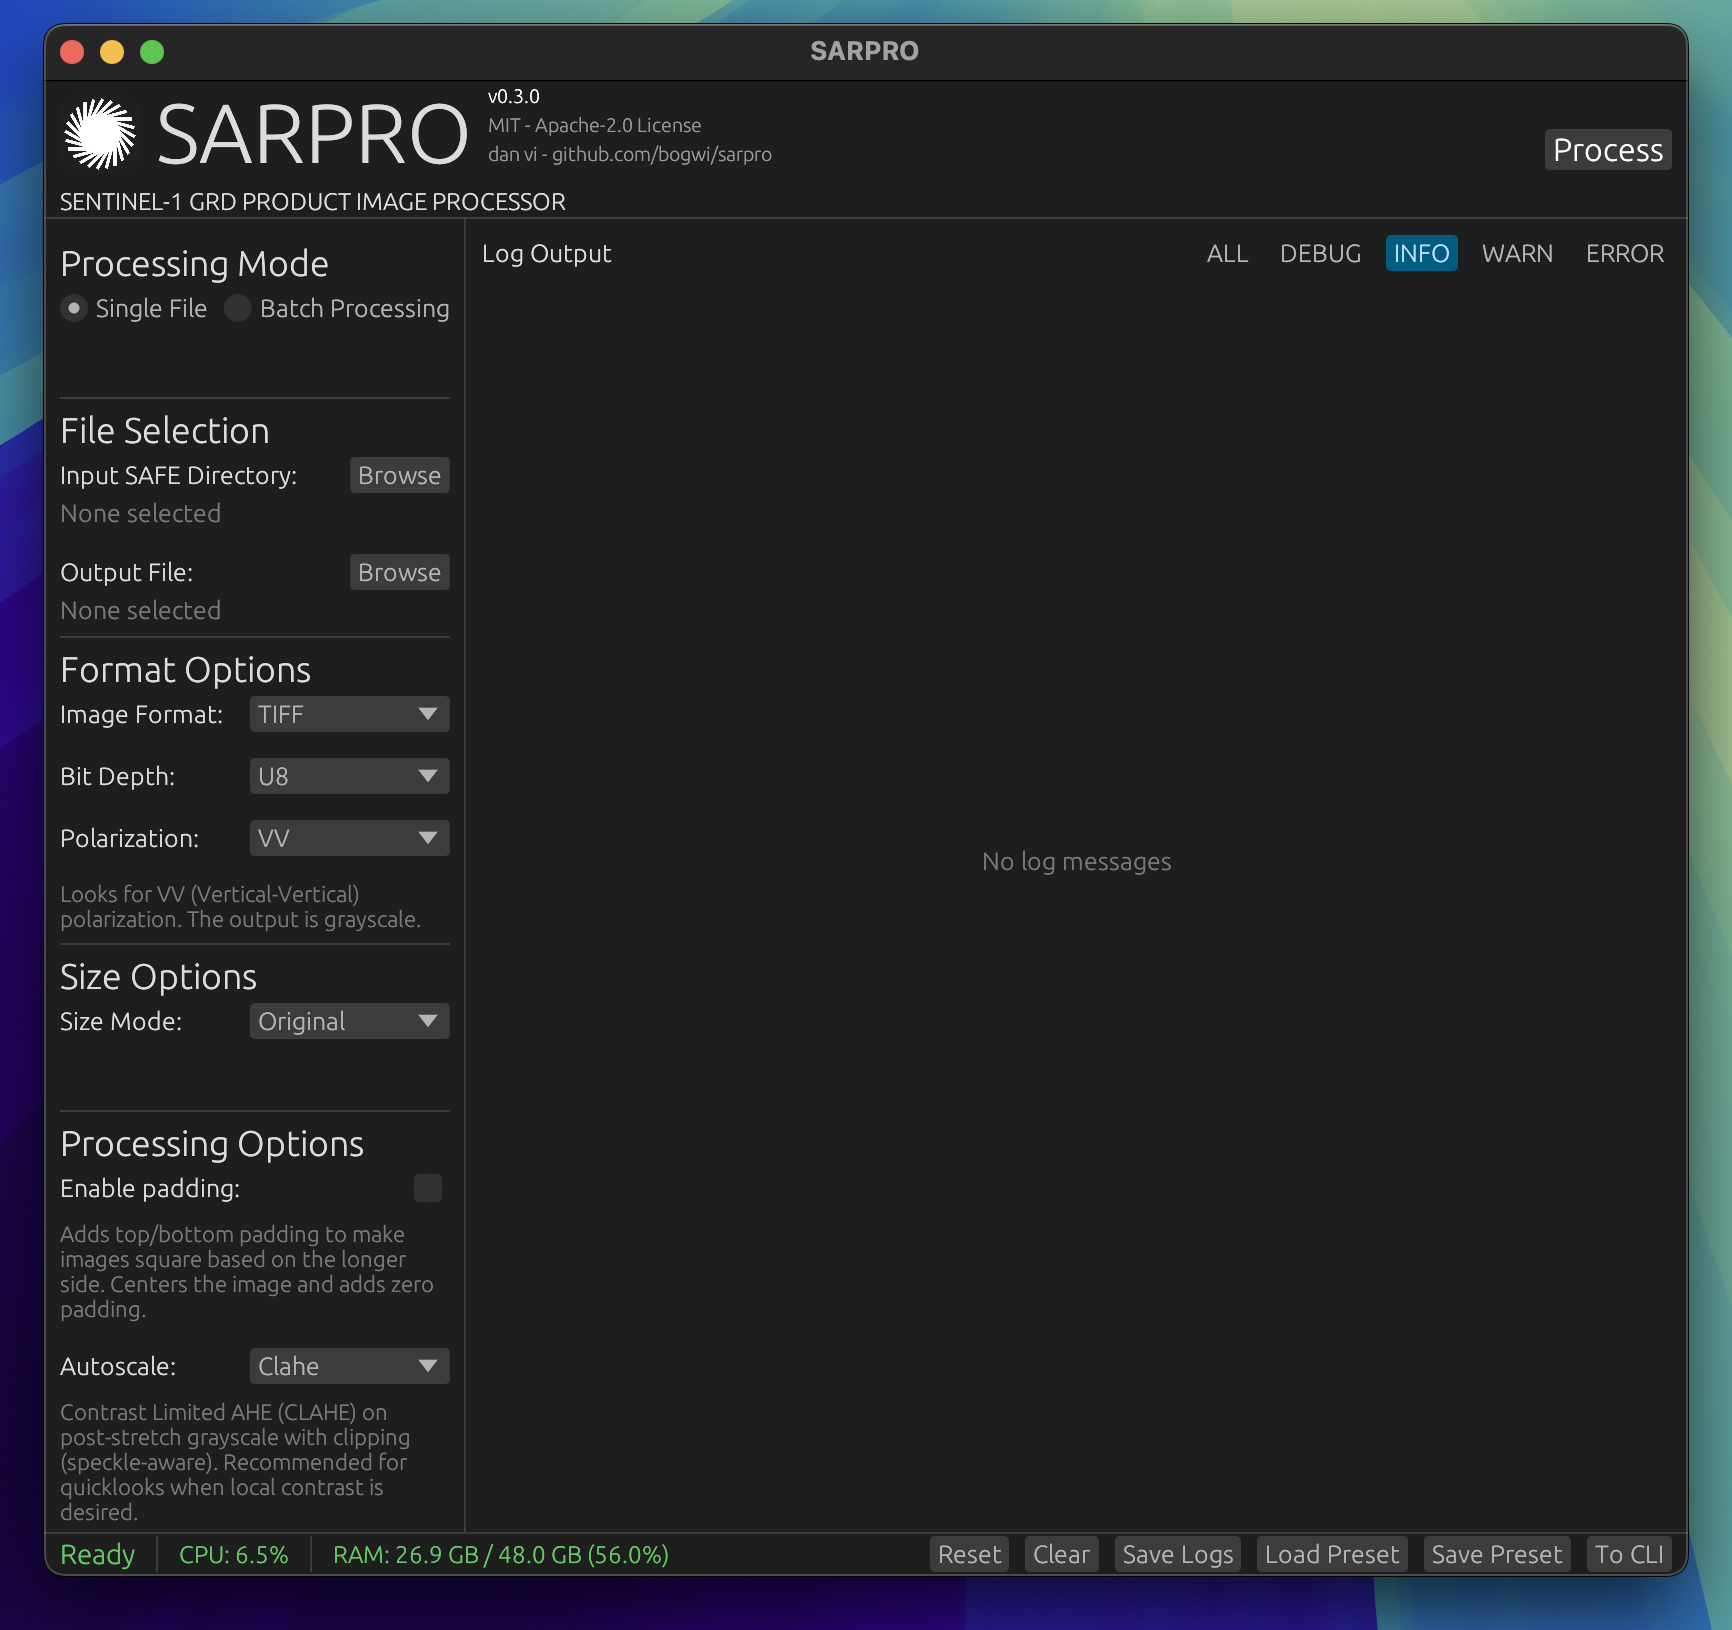1732x1630 pixels.
Task: Select the INFO log filter
Action: [x=1421, y=253]
